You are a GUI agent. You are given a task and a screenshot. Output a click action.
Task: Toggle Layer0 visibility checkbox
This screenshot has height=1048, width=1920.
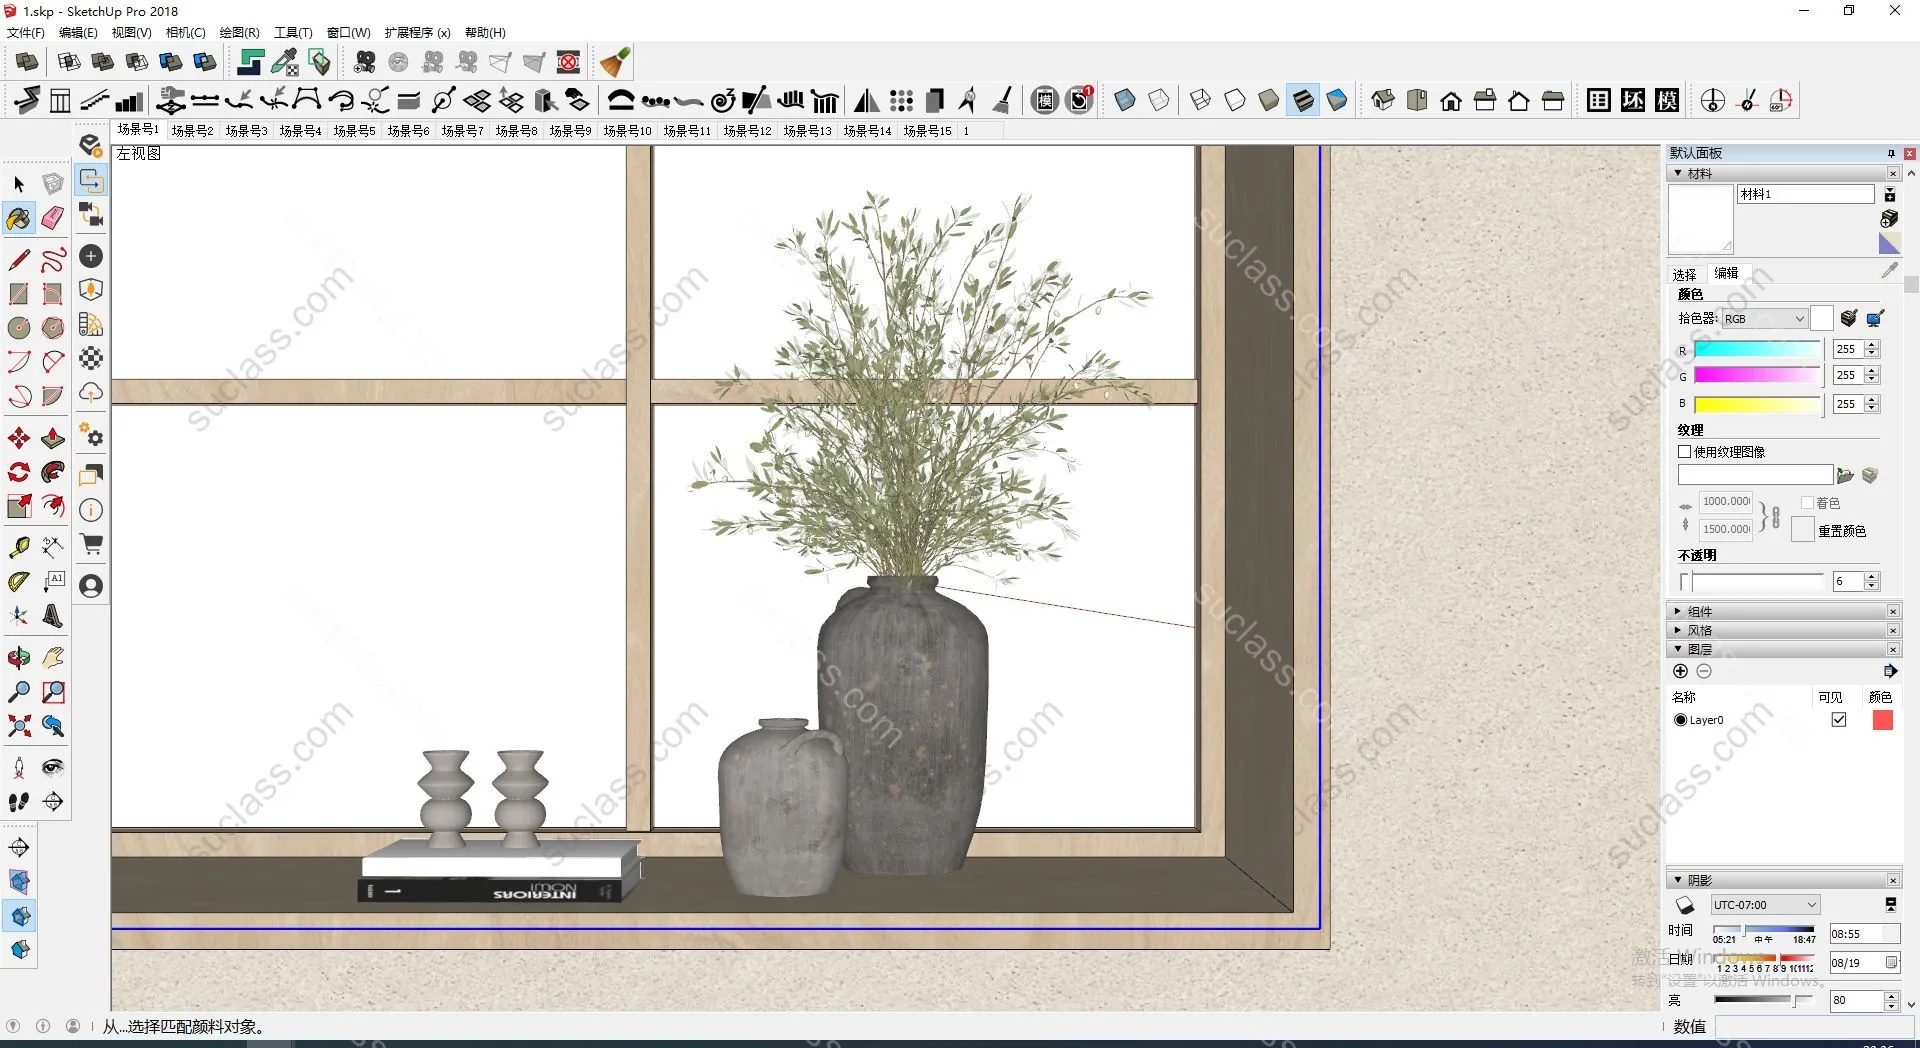(x=1838, y=720)
